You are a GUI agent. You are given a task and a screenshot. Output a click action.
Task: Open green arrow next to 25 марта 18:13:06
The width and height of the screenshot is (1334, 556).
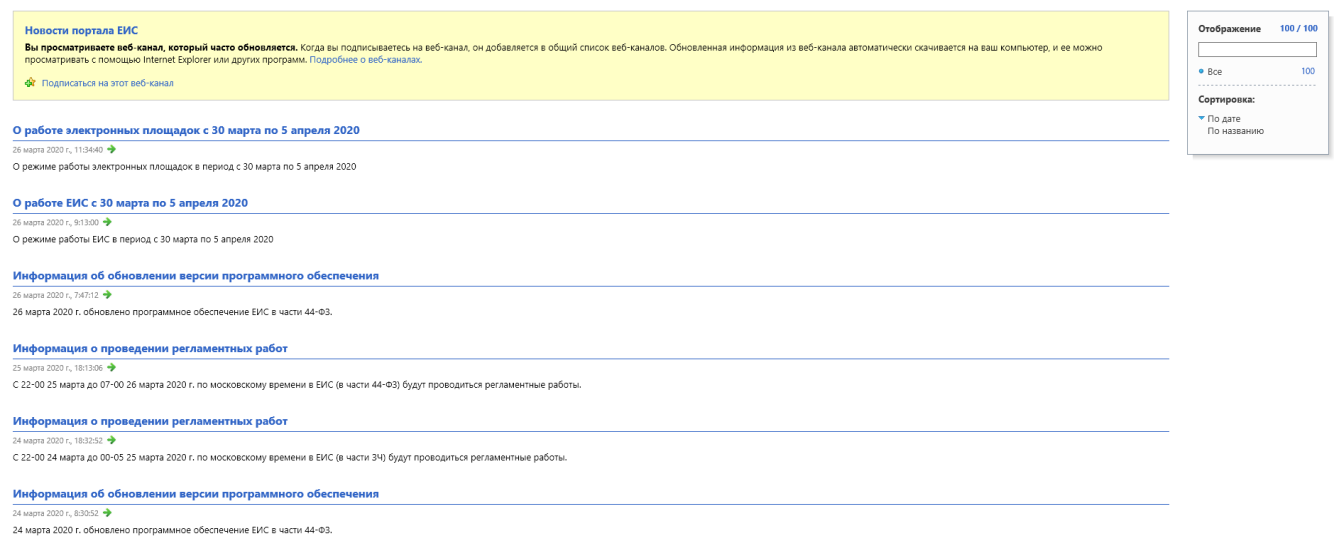point(112,367)
